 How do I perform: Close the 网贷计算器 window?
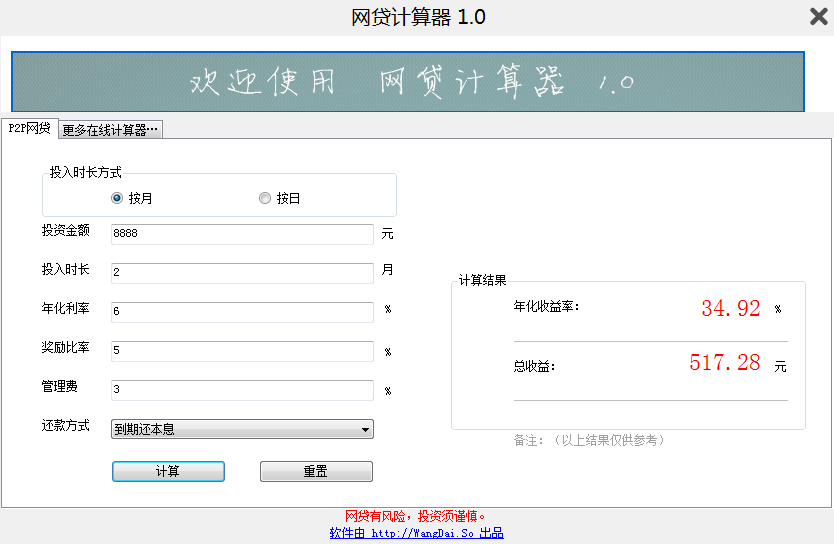pyautogui.click(x=819, y=16)
